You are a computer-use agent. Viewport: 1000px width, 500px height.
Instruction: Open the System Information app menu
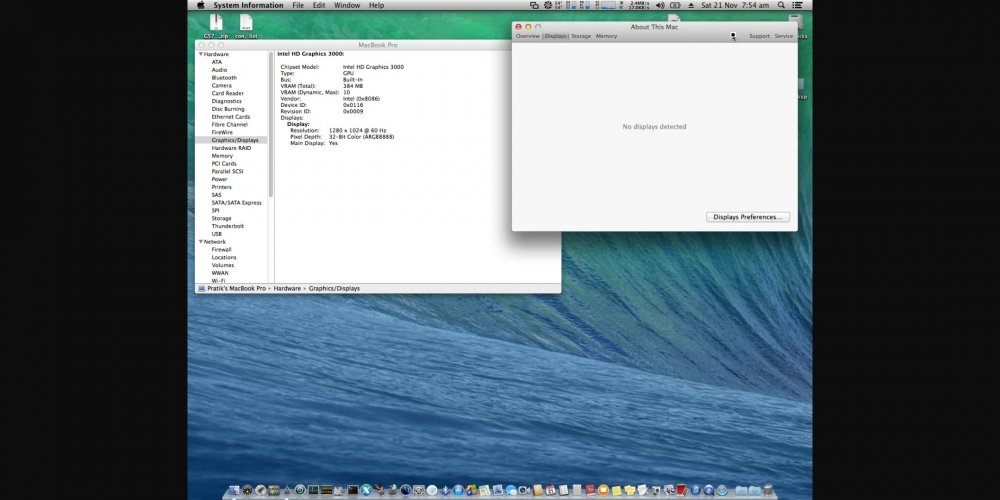(x=248, y=5)
